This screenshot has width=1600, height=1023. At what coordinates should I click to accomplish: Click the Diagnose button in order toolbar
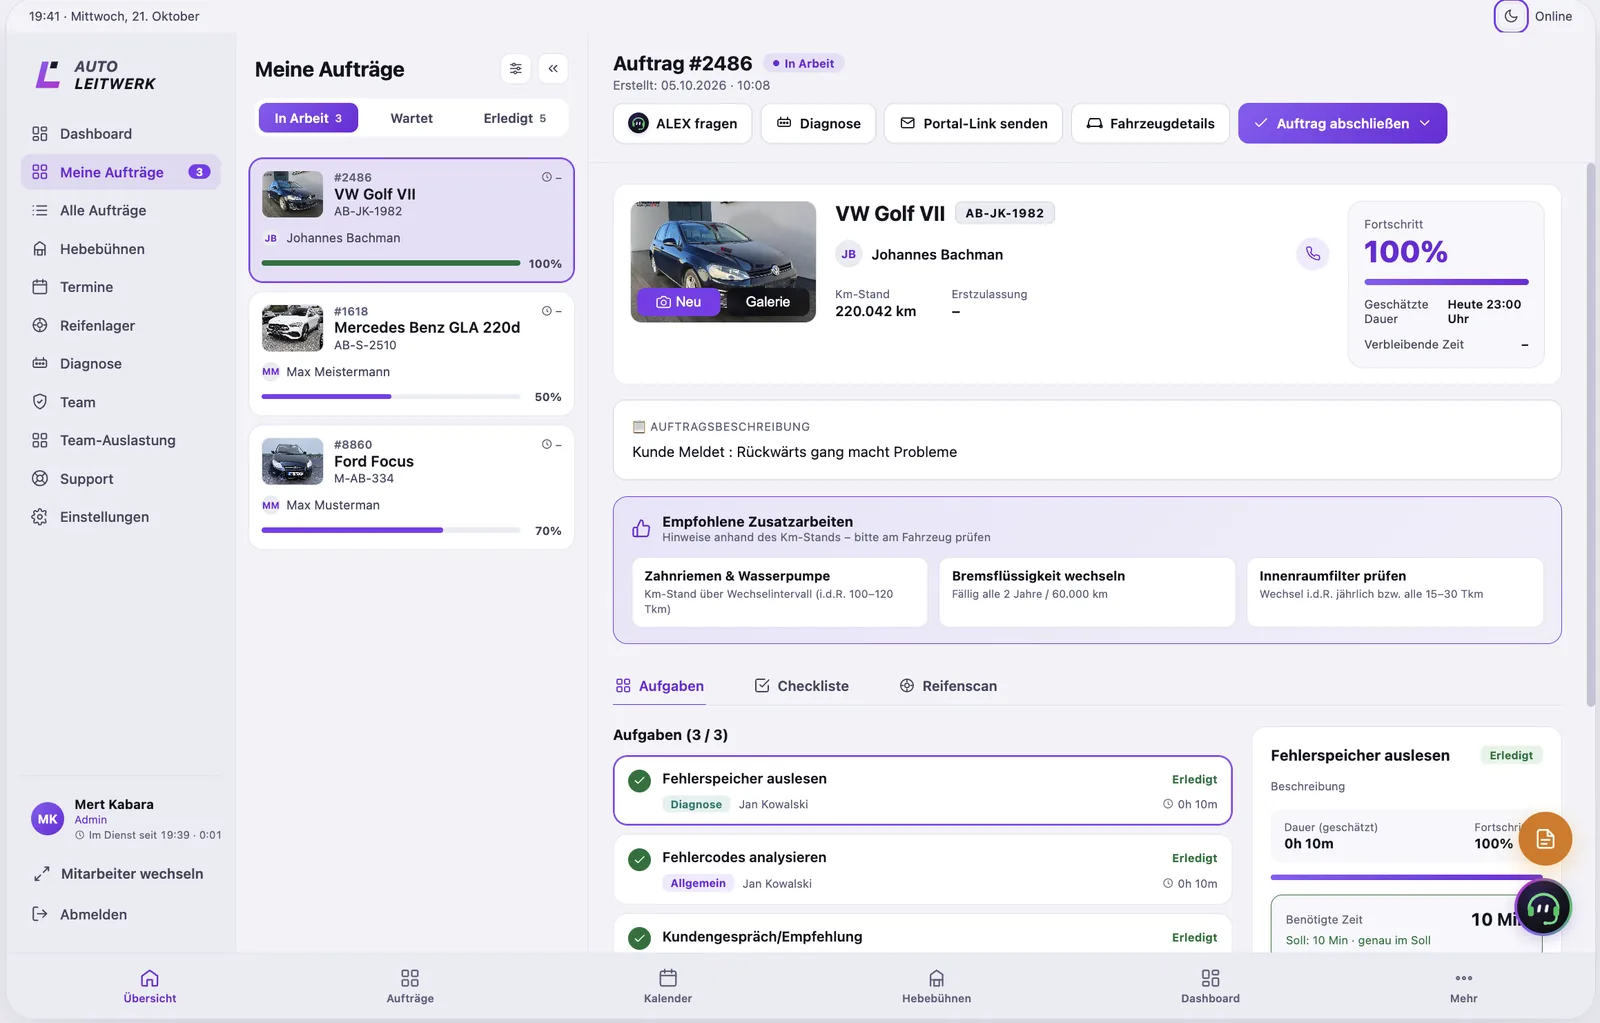tap(818, 123)
